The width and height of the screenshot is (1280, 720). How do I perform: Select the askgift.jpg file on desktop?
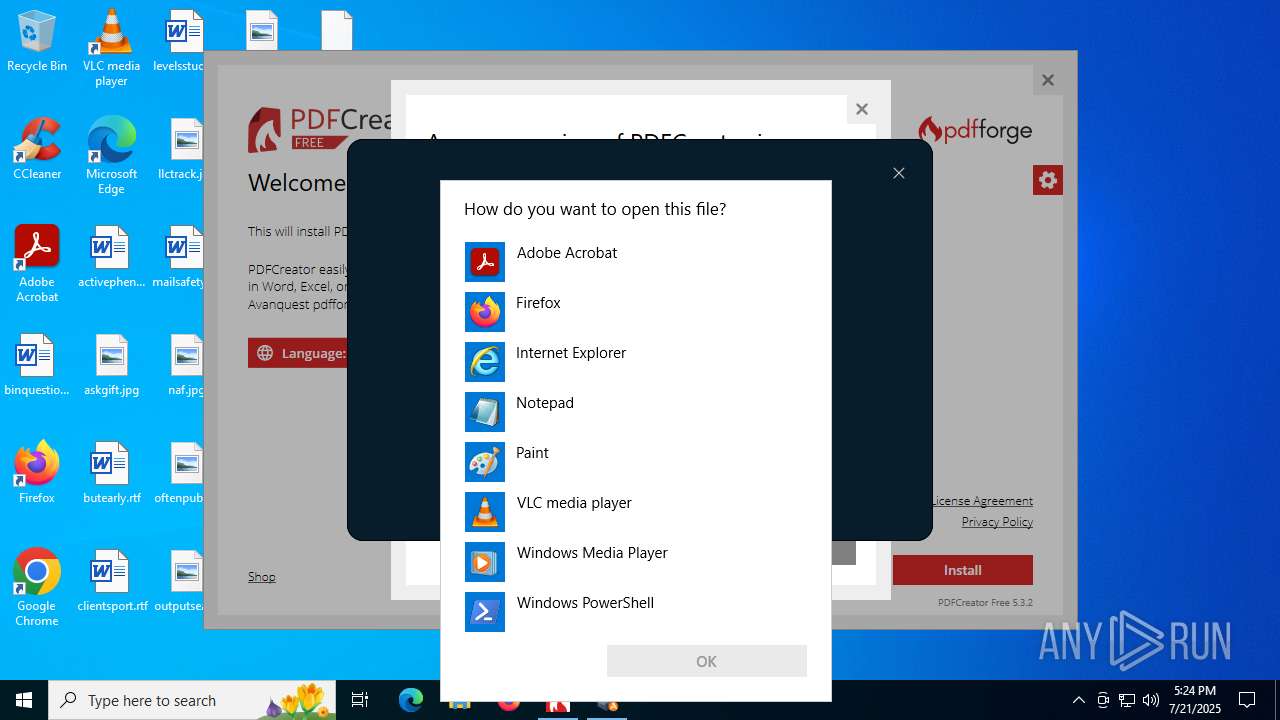(x=111, y=365)
